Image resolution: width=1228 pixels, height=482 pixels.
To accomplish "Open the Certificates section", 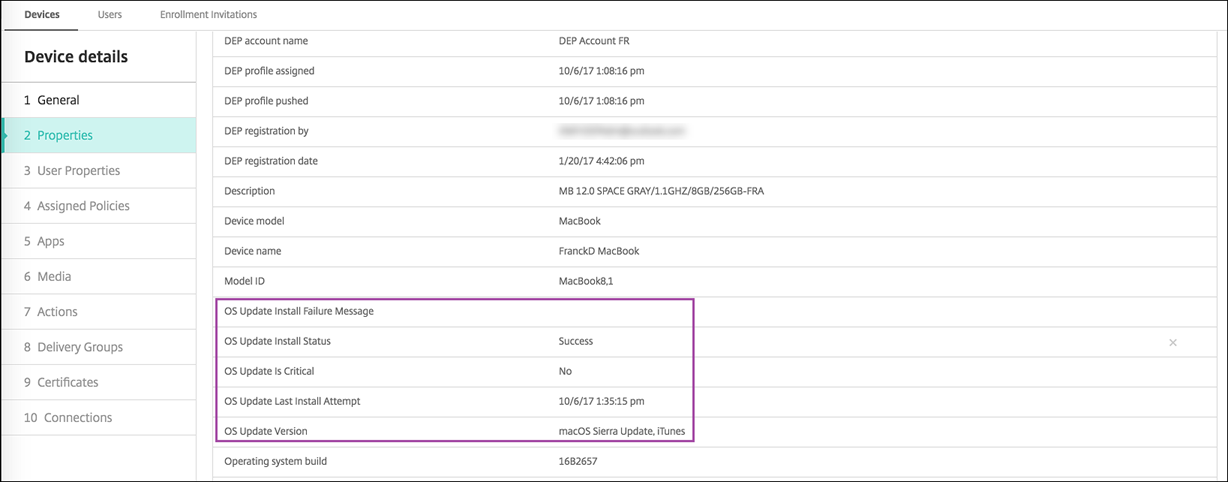I will [68, 382].
